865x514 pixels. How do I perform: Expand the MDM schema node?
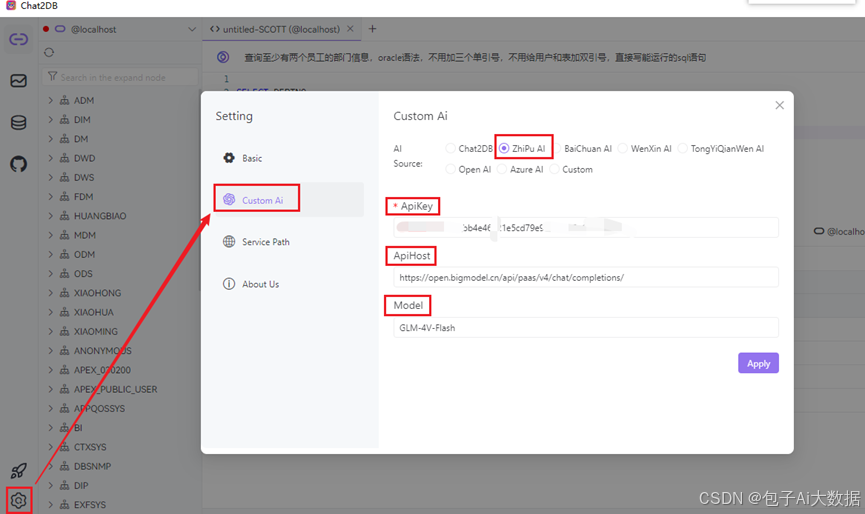click(50, 235)
